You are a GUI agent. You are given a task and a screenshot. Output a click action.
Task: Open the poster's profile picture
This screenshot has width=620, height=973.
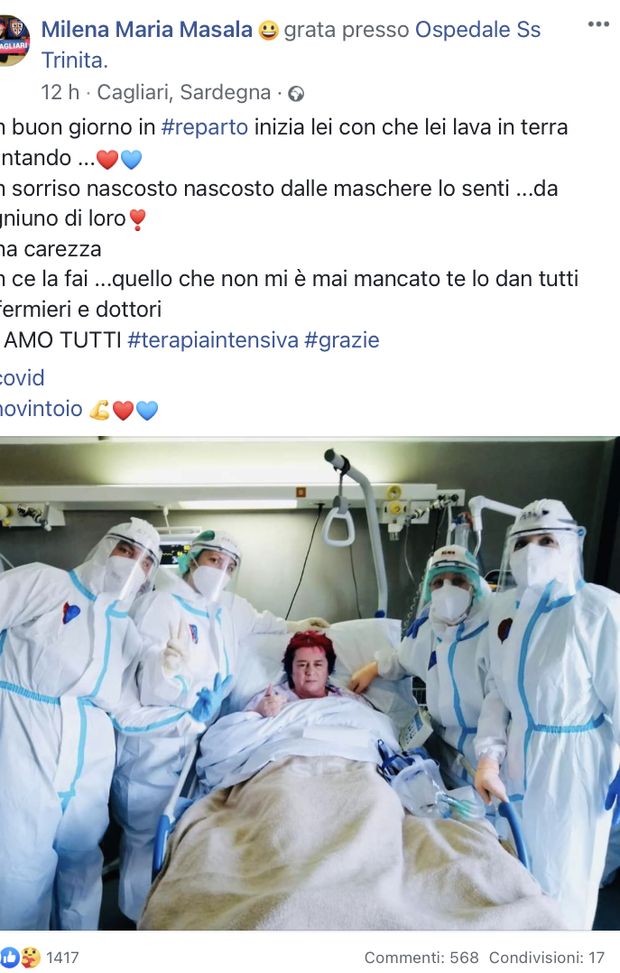click(14, 40)
